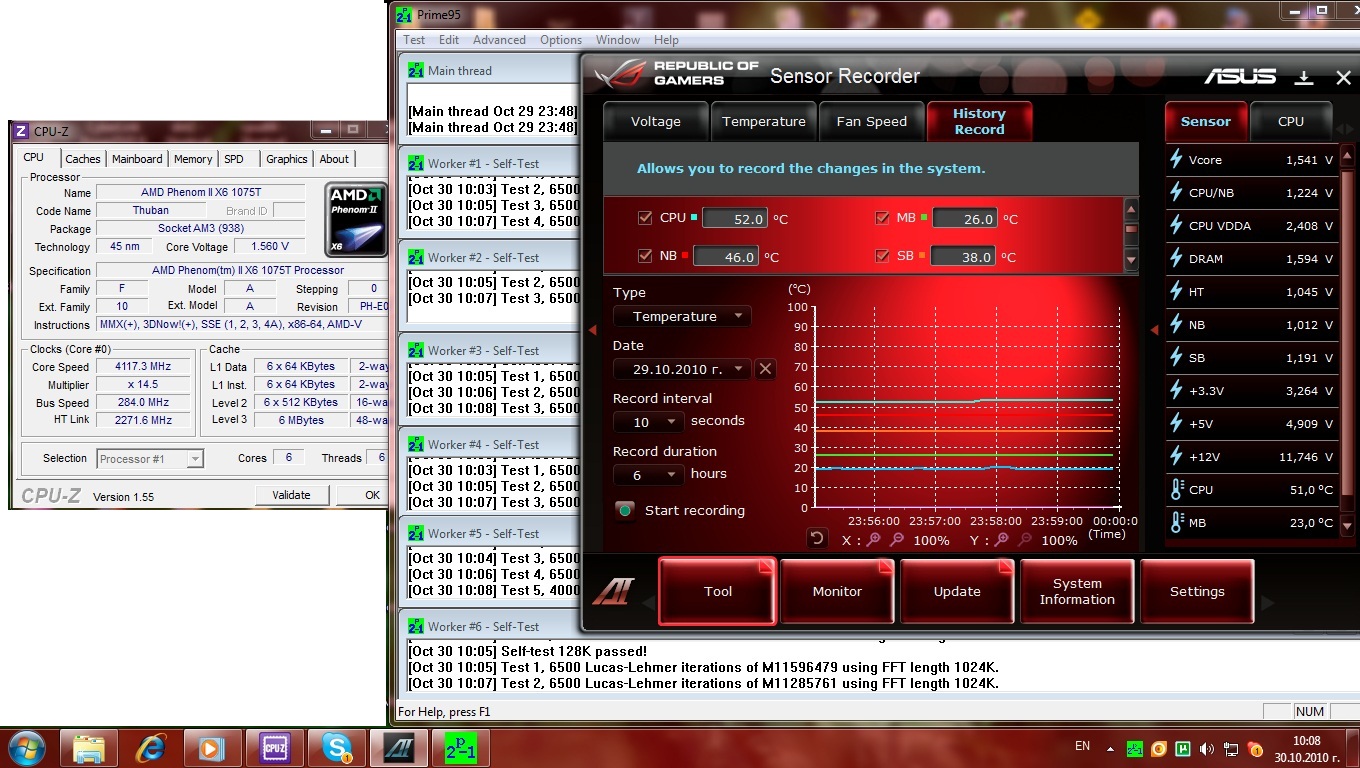
Task: Open the Date dropdown showing 29.10.2010
Action: pos(682,369)
